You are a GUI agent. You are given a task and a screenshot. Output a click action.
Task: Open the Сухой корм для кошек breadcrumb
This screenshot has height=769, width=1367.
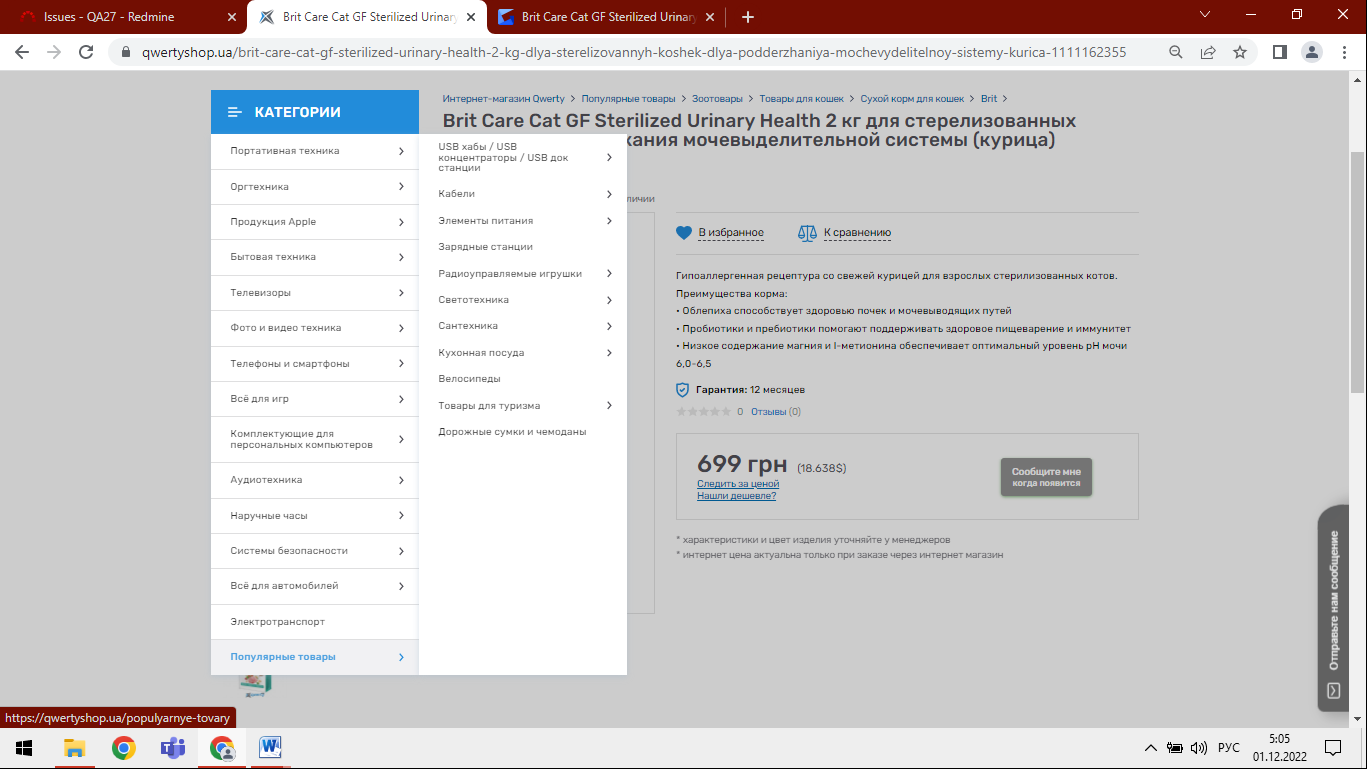(x=912, y=99)
